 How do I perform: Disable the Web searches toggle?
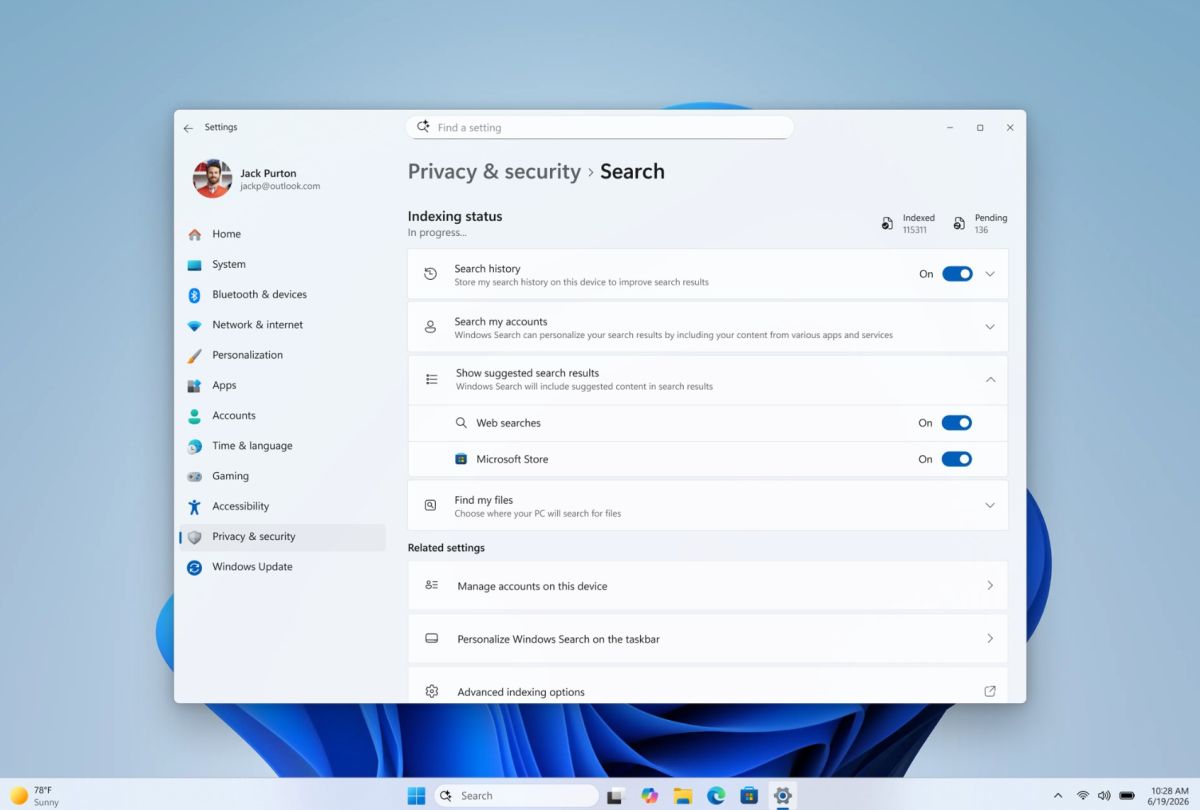(x=957, y=423)
